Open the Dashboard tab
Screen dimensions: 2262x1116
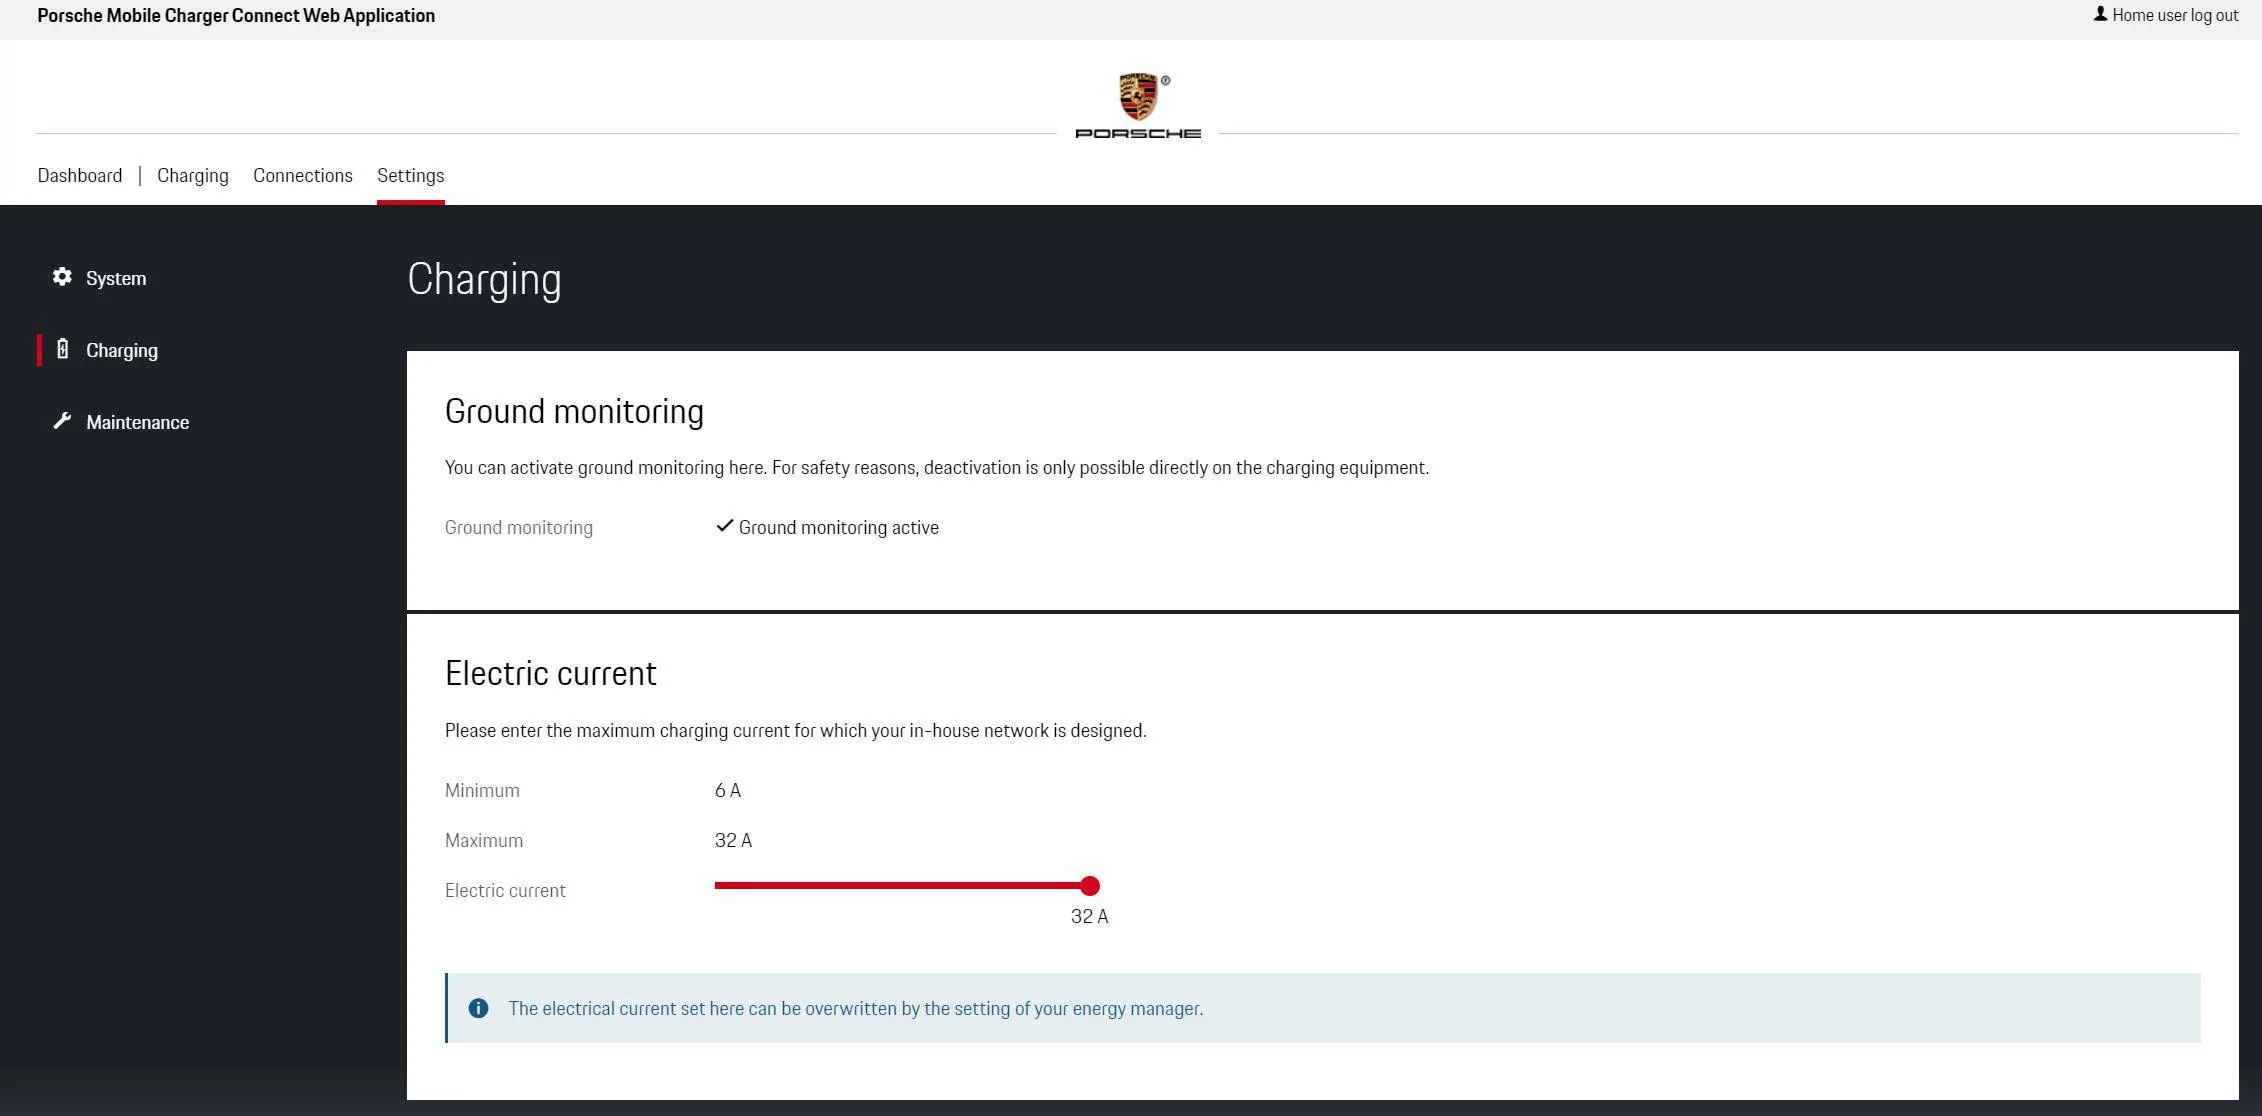(x=80, y=176)
